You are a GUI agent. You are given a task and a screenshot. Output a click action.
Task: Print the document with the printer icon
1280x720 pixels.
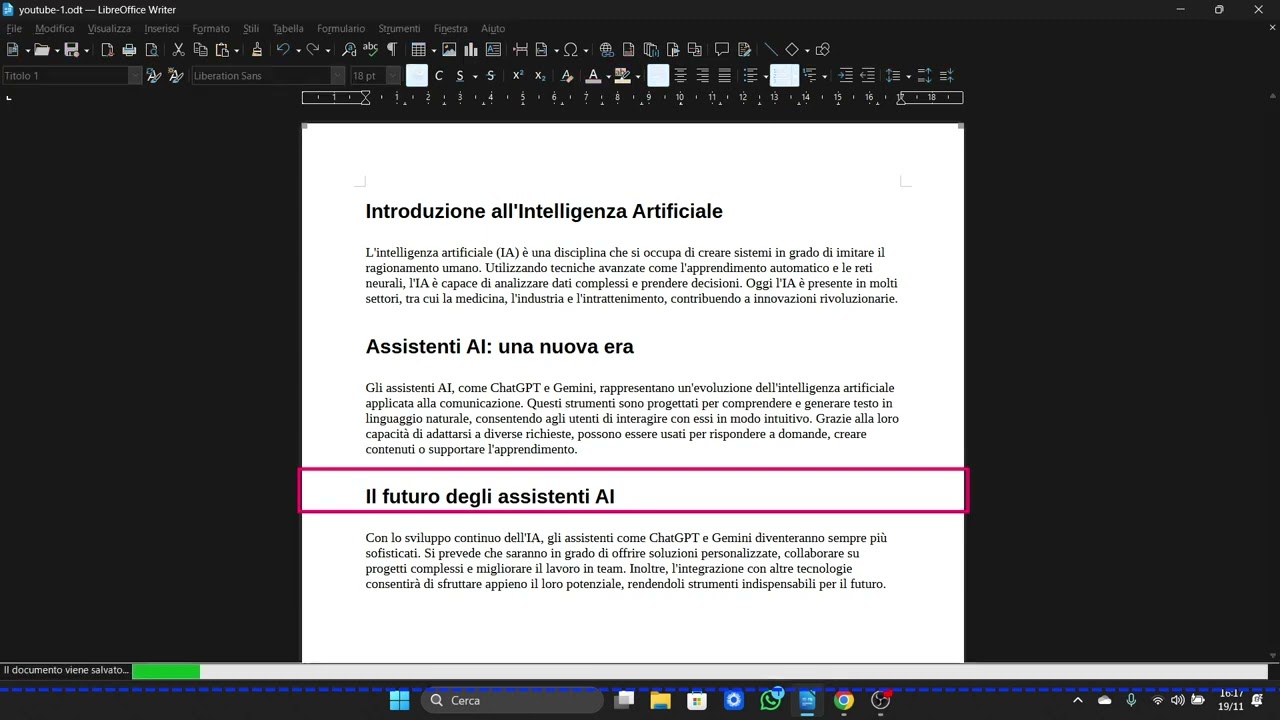[x=129, y=49]
